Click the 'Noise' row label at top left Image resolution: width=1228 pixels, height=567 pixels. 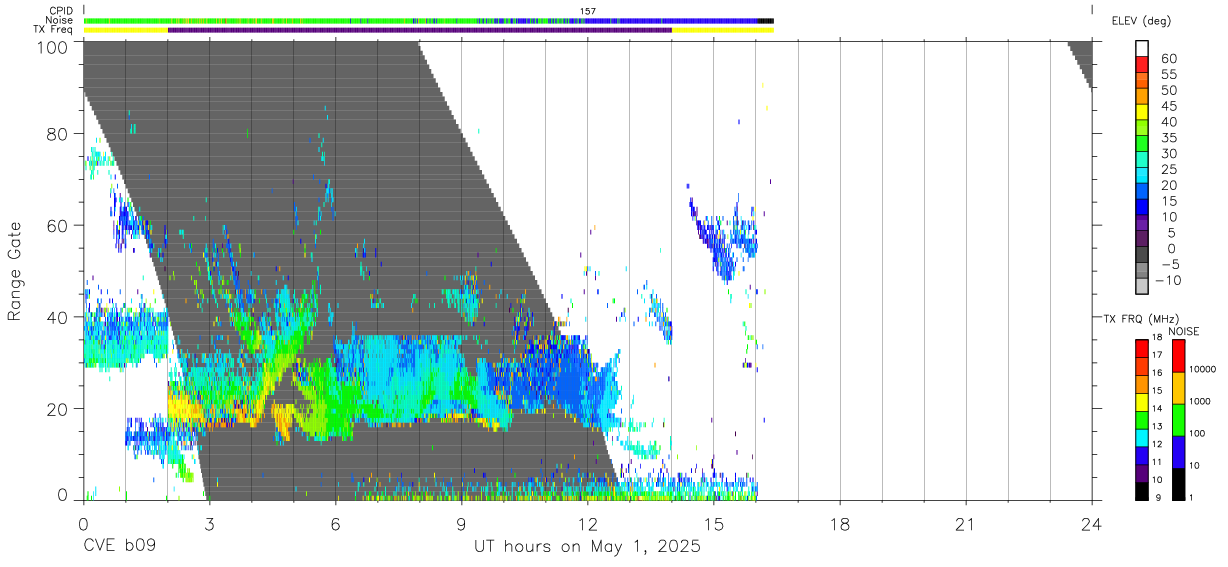tap(58, 20)
